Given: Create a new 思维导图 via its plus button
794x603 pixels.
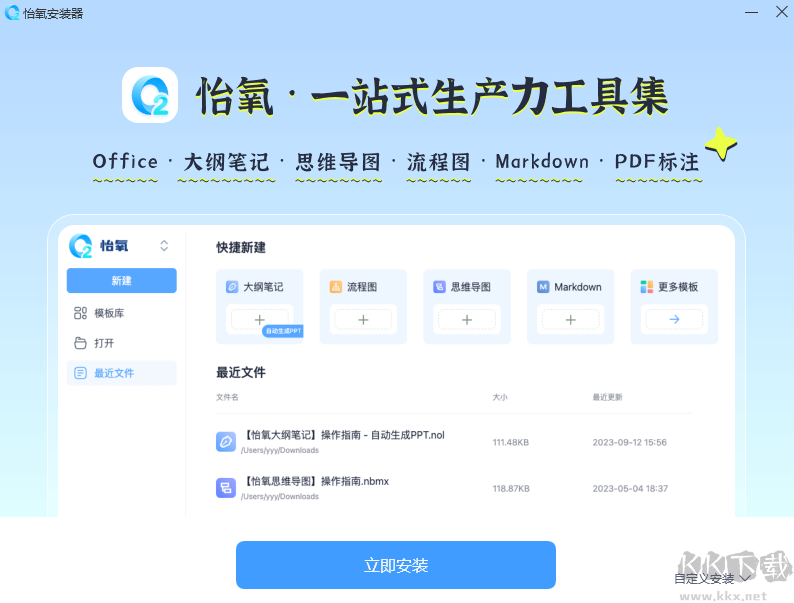Looking at the screenshot, I should tap(467, 319).
